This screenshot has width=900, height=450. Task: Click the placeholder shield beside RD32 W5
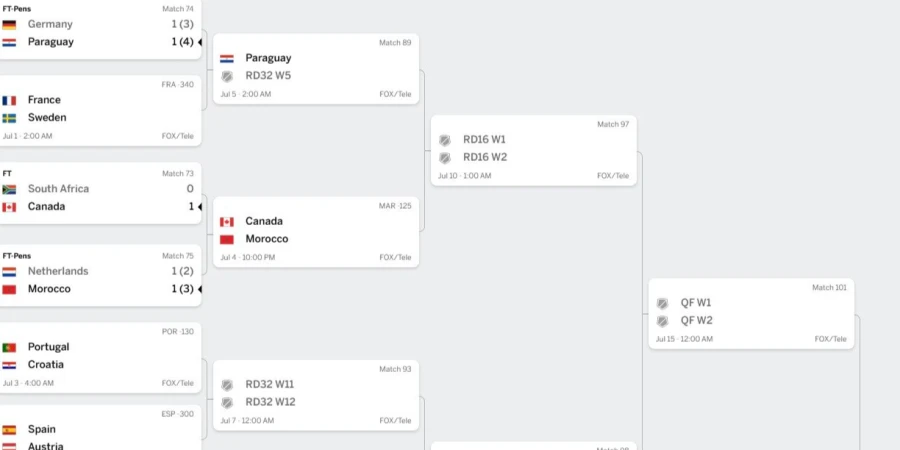(227, 76)
